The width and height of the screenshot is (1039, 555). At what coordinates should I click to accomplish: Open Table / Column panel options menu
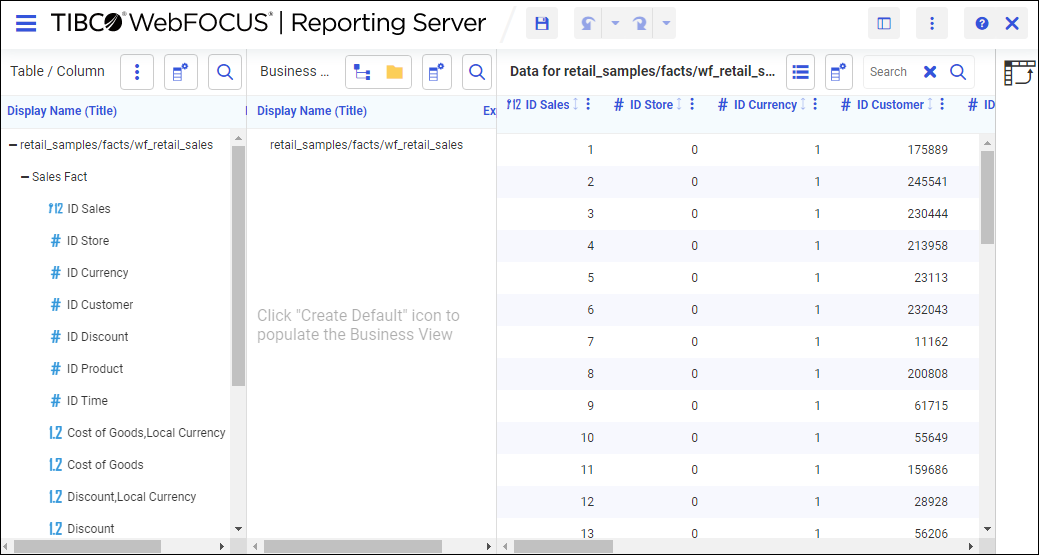137,72
